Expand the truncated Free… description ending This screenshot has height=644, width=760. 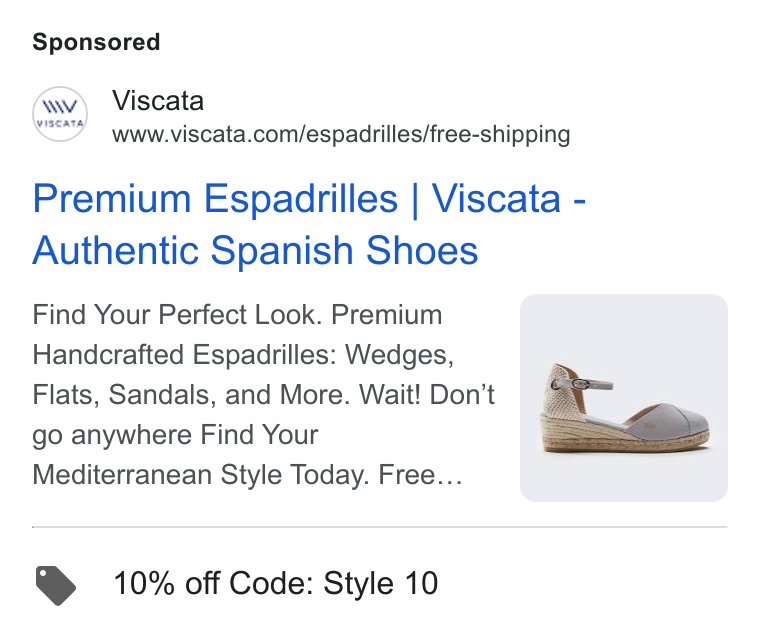(420, 474)
